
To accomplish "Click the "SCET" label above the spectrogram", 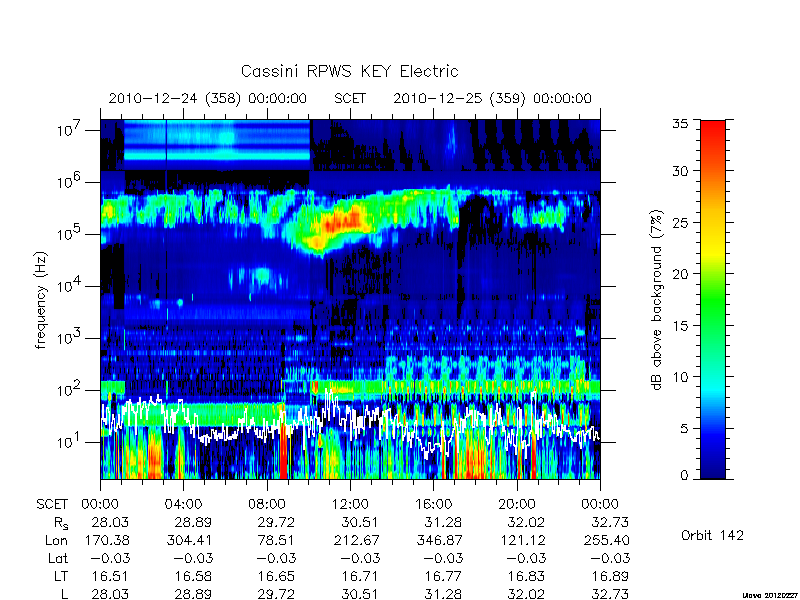I will (350, 98).
